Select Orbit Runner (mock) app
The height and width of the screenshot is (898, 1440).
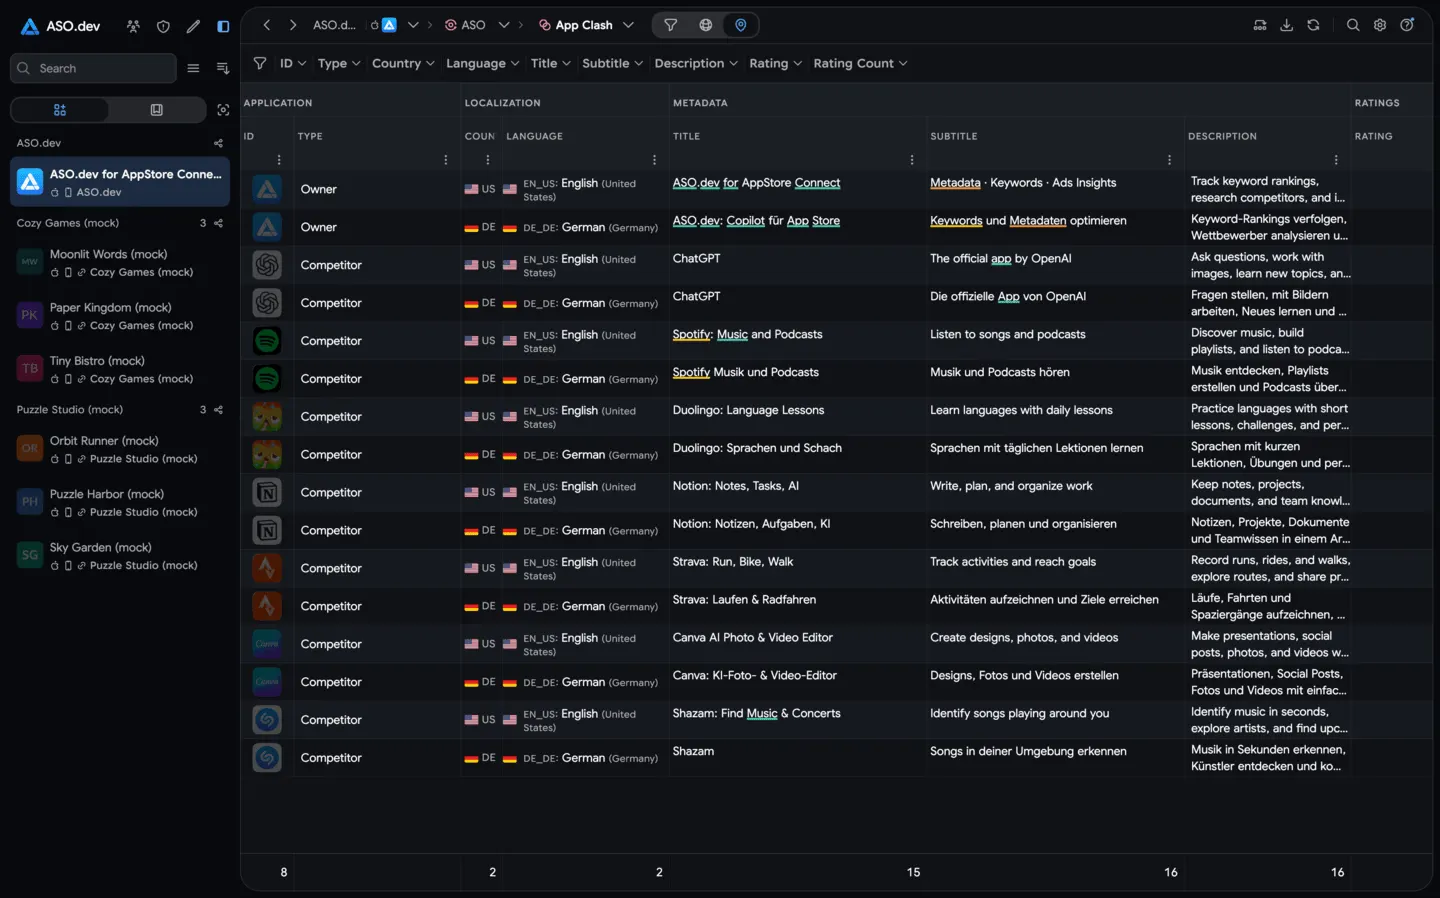click(x=120, y=449)
